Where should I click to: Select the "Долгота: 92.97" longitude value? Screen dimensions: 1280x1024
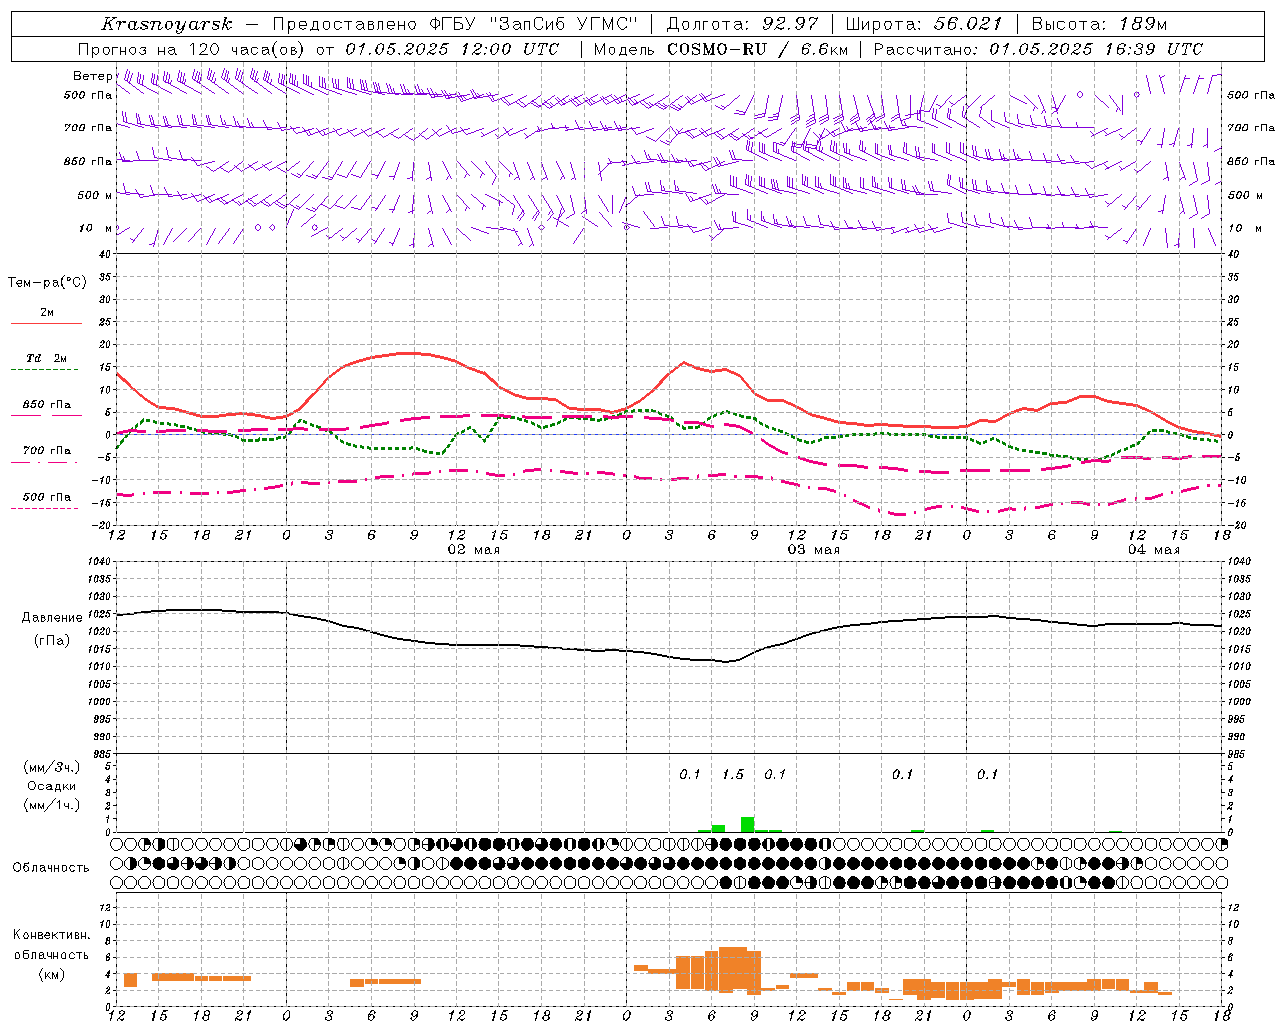tap(742, 24)
